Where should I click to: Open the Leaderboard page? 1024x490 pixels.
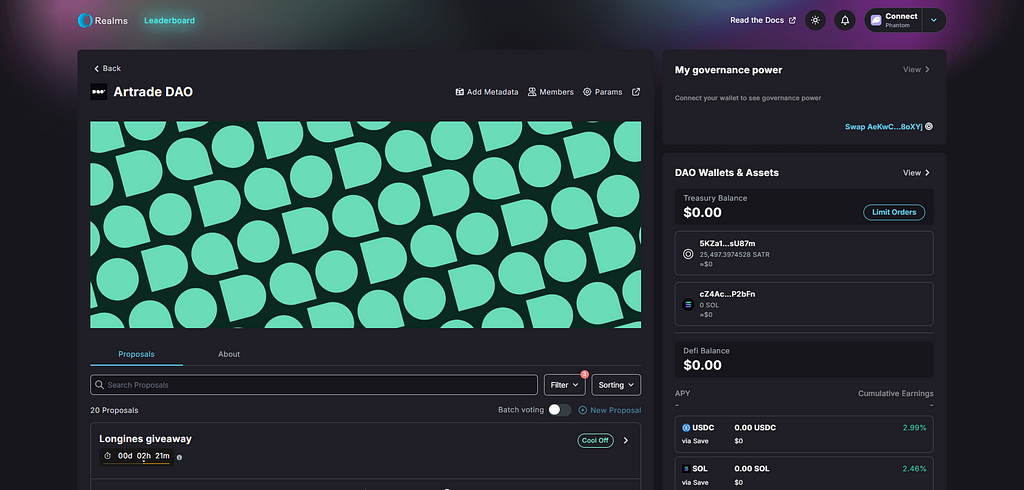coord(169,20)
